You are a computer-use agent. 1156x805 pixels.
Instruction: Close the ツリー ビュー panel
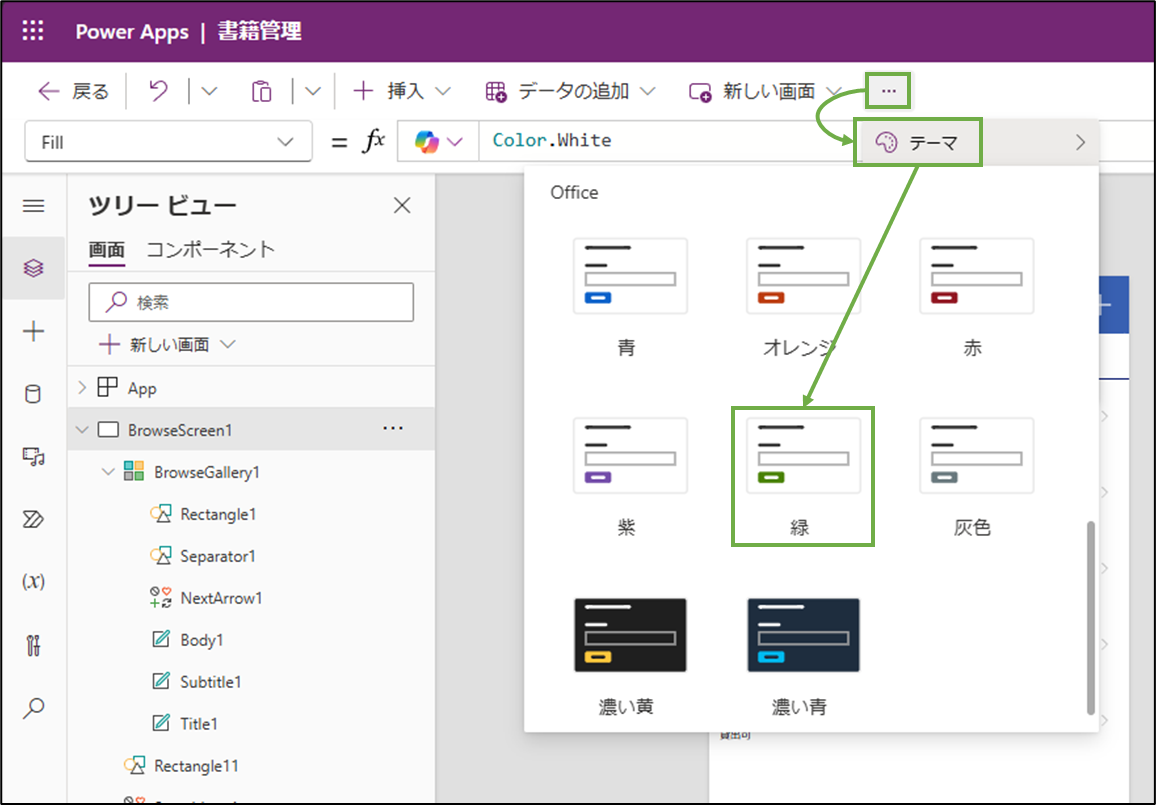pyautogui.click(x=402, y=205)
